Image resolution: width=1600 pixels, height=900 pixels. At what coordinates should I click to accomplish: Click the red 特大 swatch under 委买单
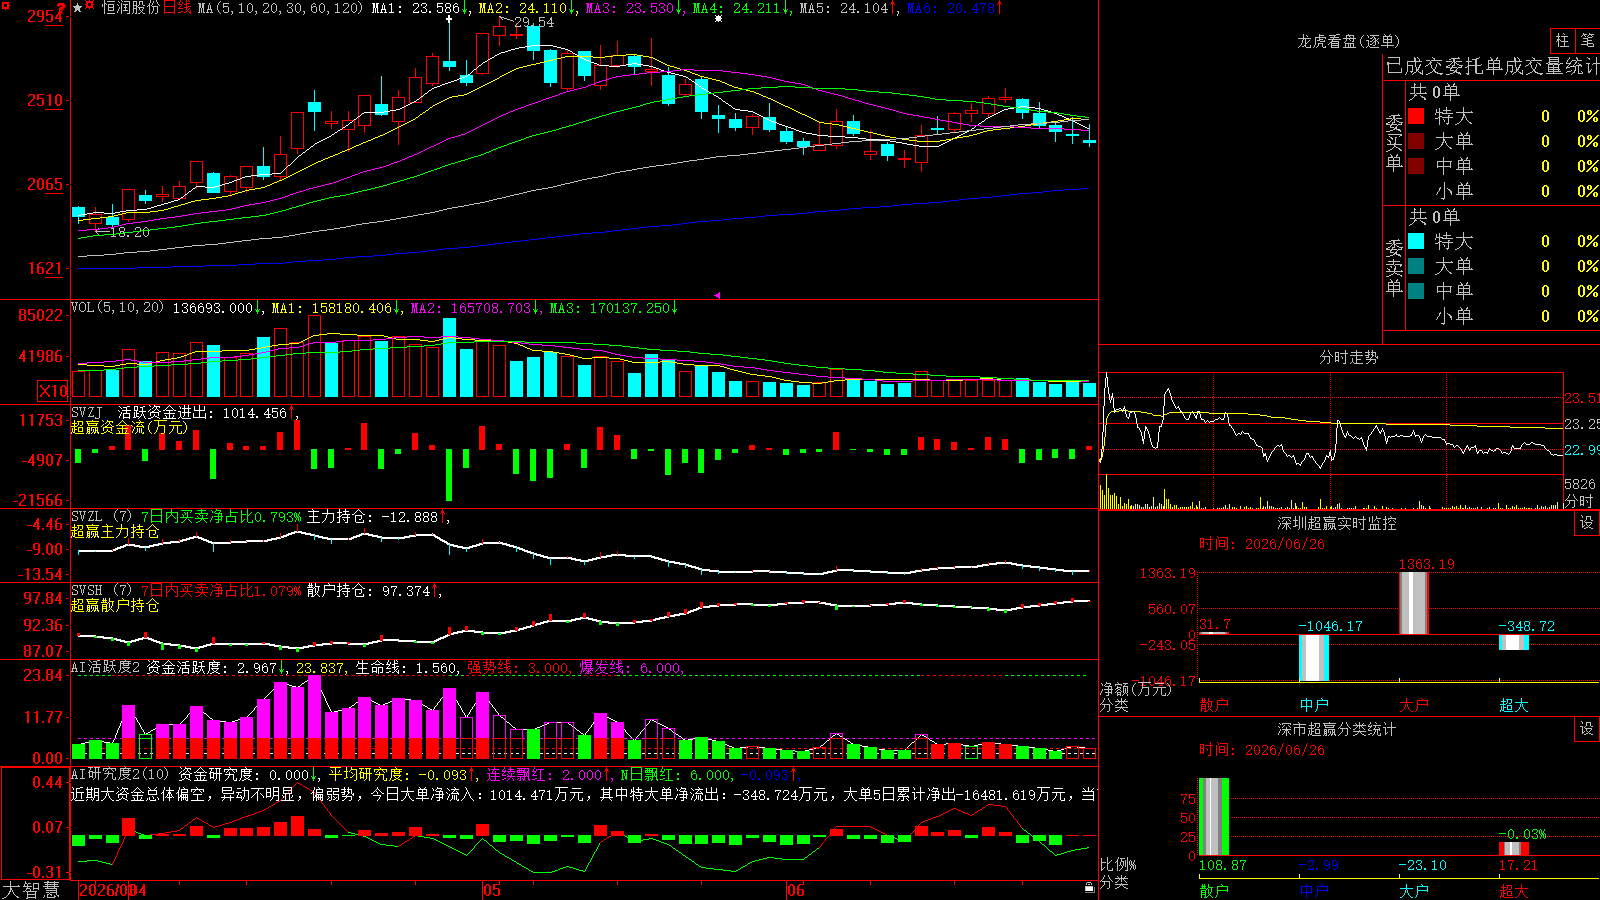pos(1416,116)
